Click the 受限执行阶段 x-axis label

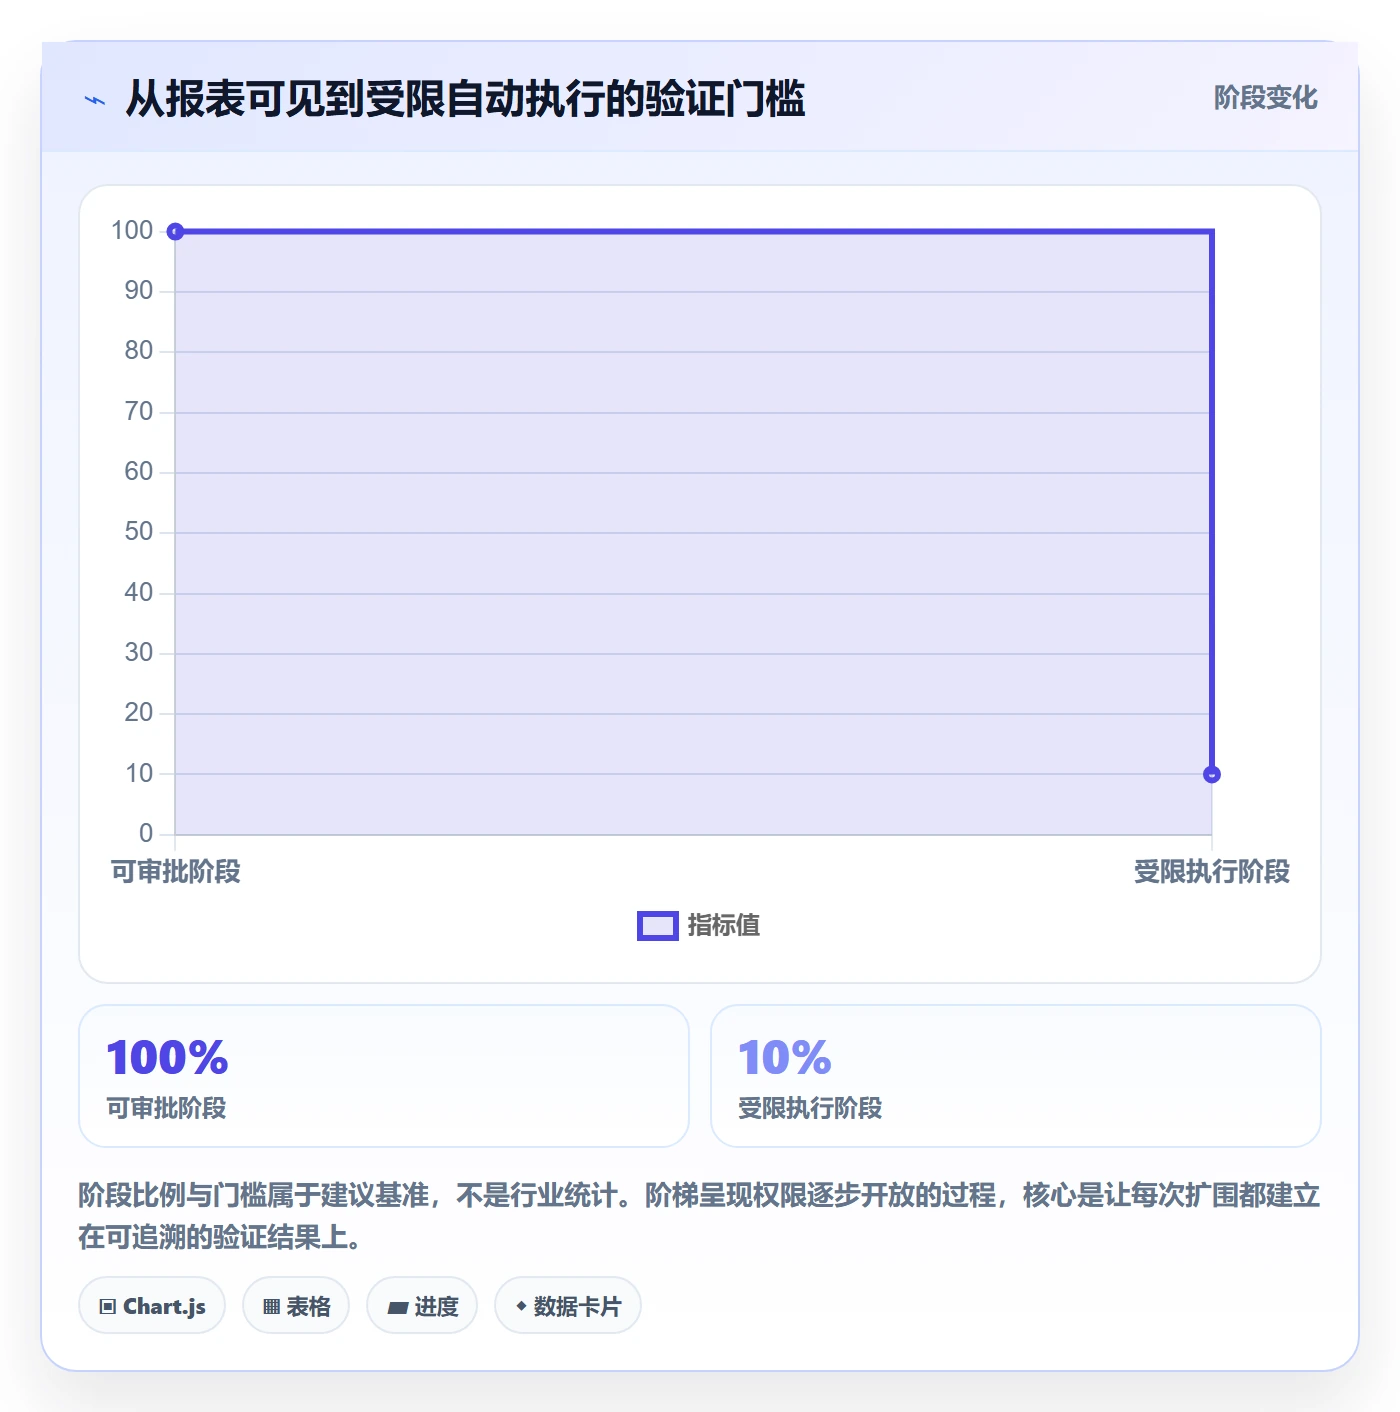[1212, 872]
